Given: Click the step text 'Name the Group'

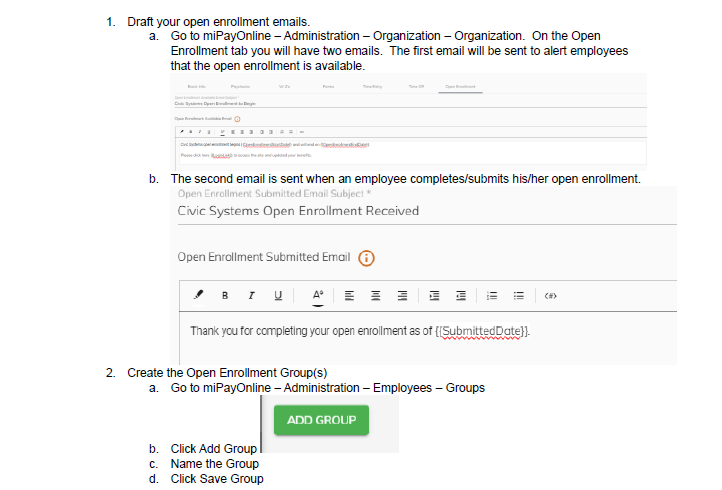Looking at the screenshot, I should [x=215, y=464].
